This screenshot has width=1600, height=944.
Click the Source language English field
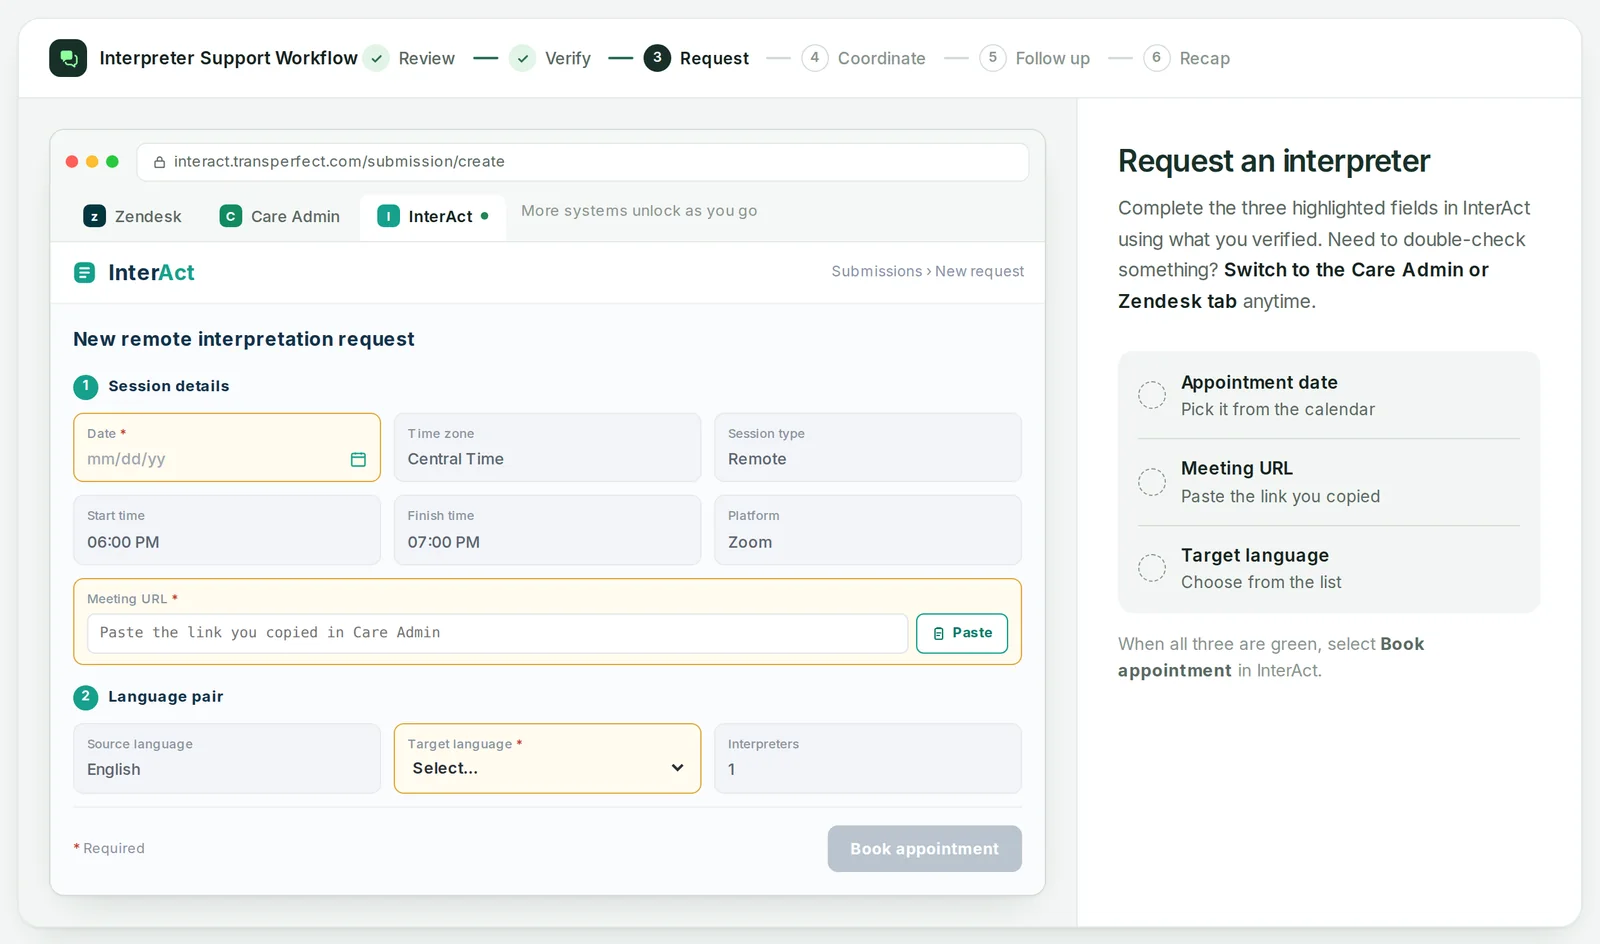(227, 759)
